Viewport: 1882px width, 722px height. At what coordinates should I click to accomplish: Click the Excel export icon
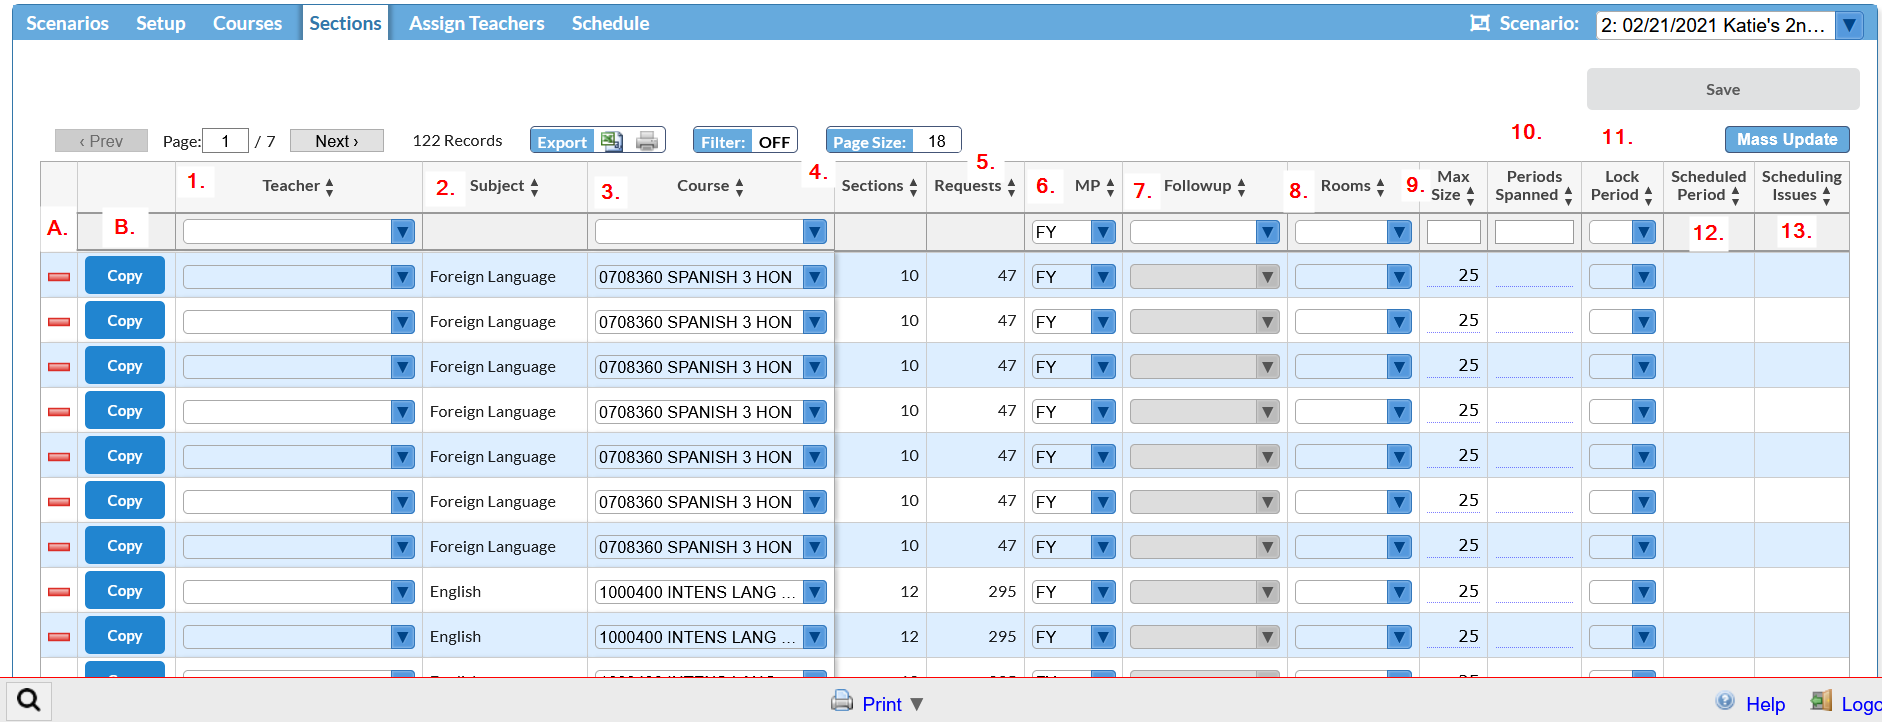tap(611, 141)
